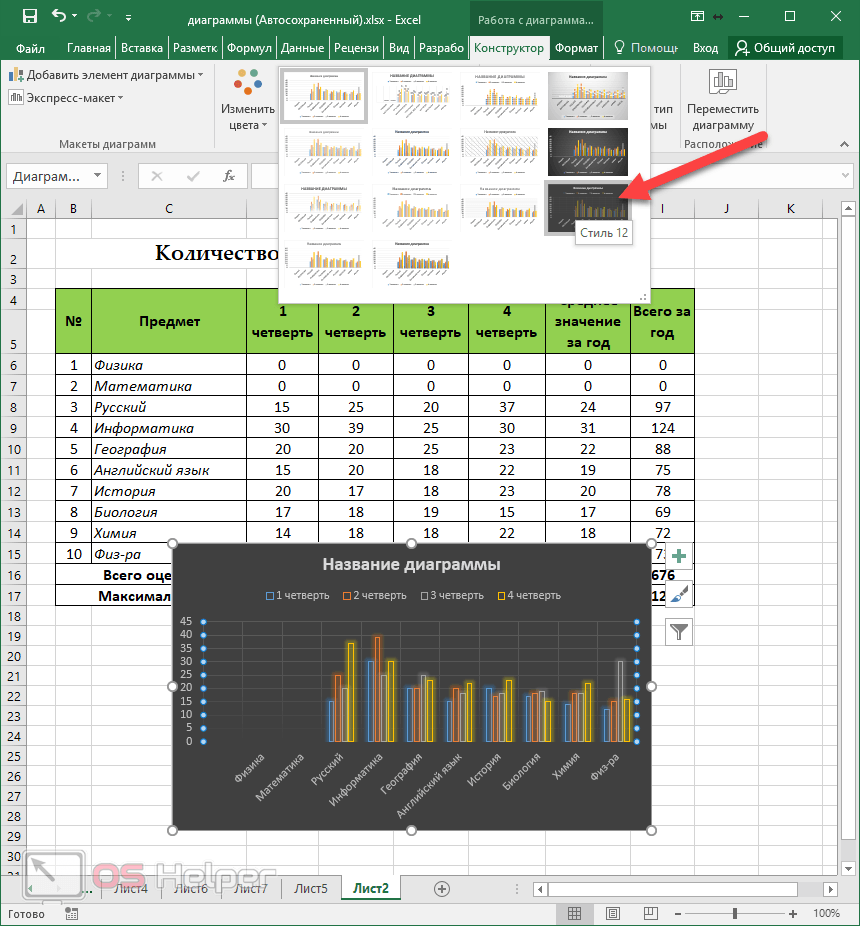Select the dark Стиль 12 chart style thumbnail
This screenshot has height=926, width=860.
[588, 207]
